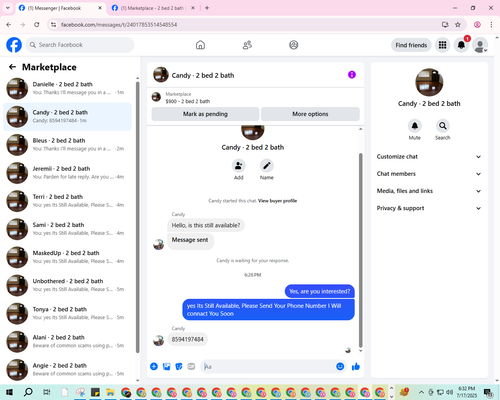Click the conversation list scrollbar

click(x=137, y=217)
